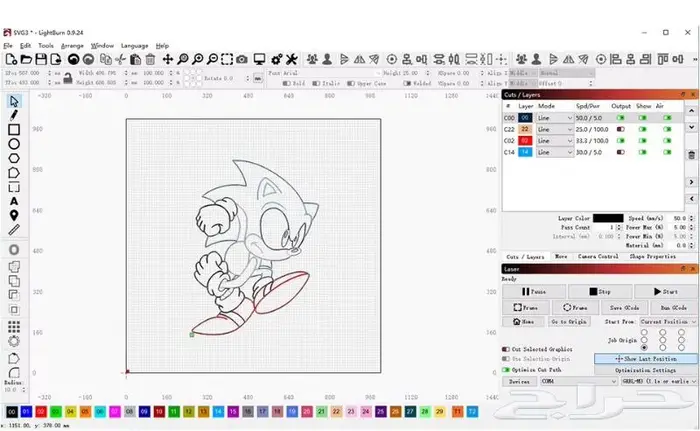Select the Polygon tool
Screen dimensions: 700x431
14,158
